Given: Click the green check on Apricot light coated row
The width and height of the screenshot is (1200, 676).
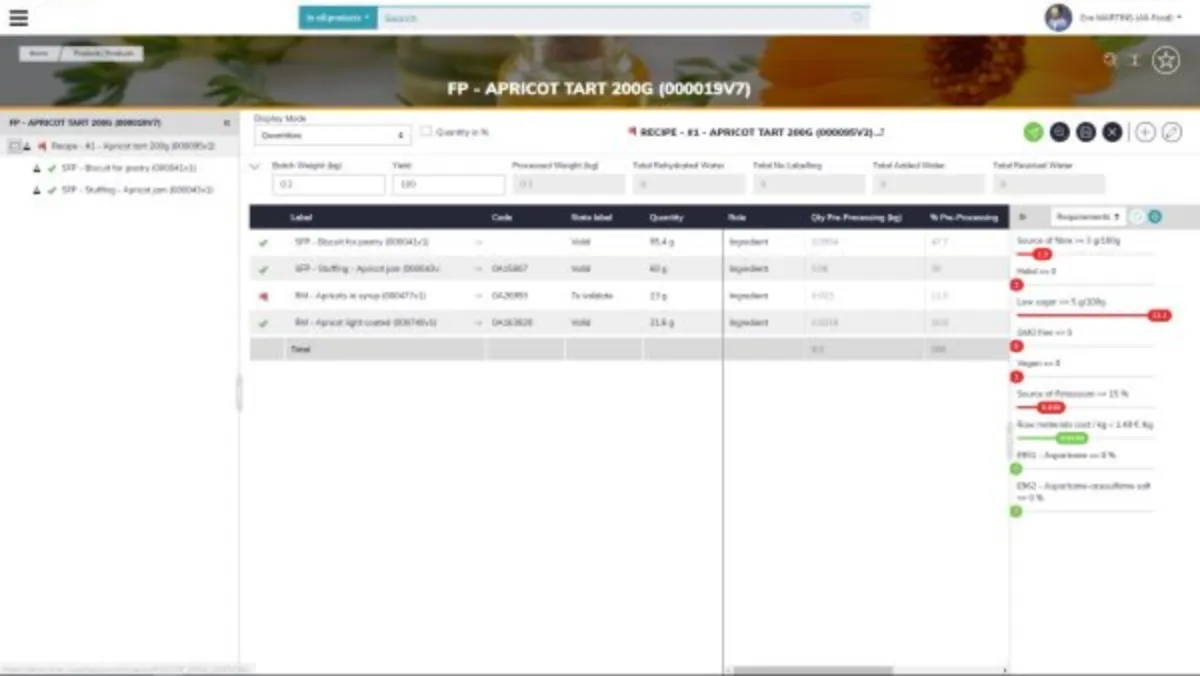Looking at the screenshot, I should pyautogui.click(x=263, y=324).
